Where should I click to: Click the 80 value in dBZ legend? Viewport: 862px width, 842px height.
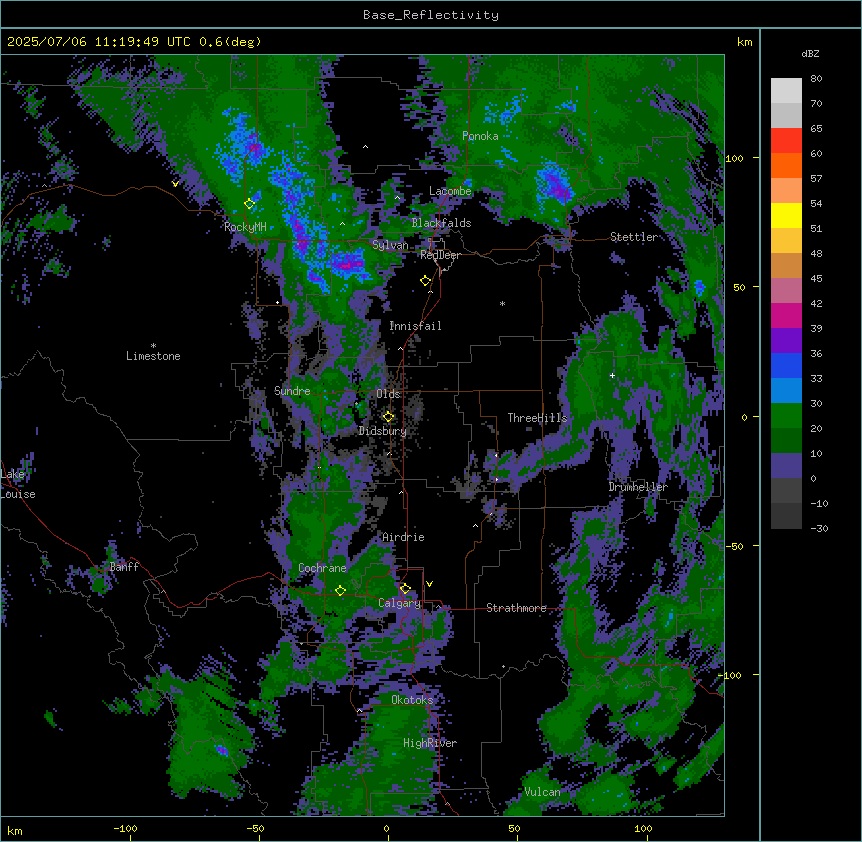[x=816, y=79]
